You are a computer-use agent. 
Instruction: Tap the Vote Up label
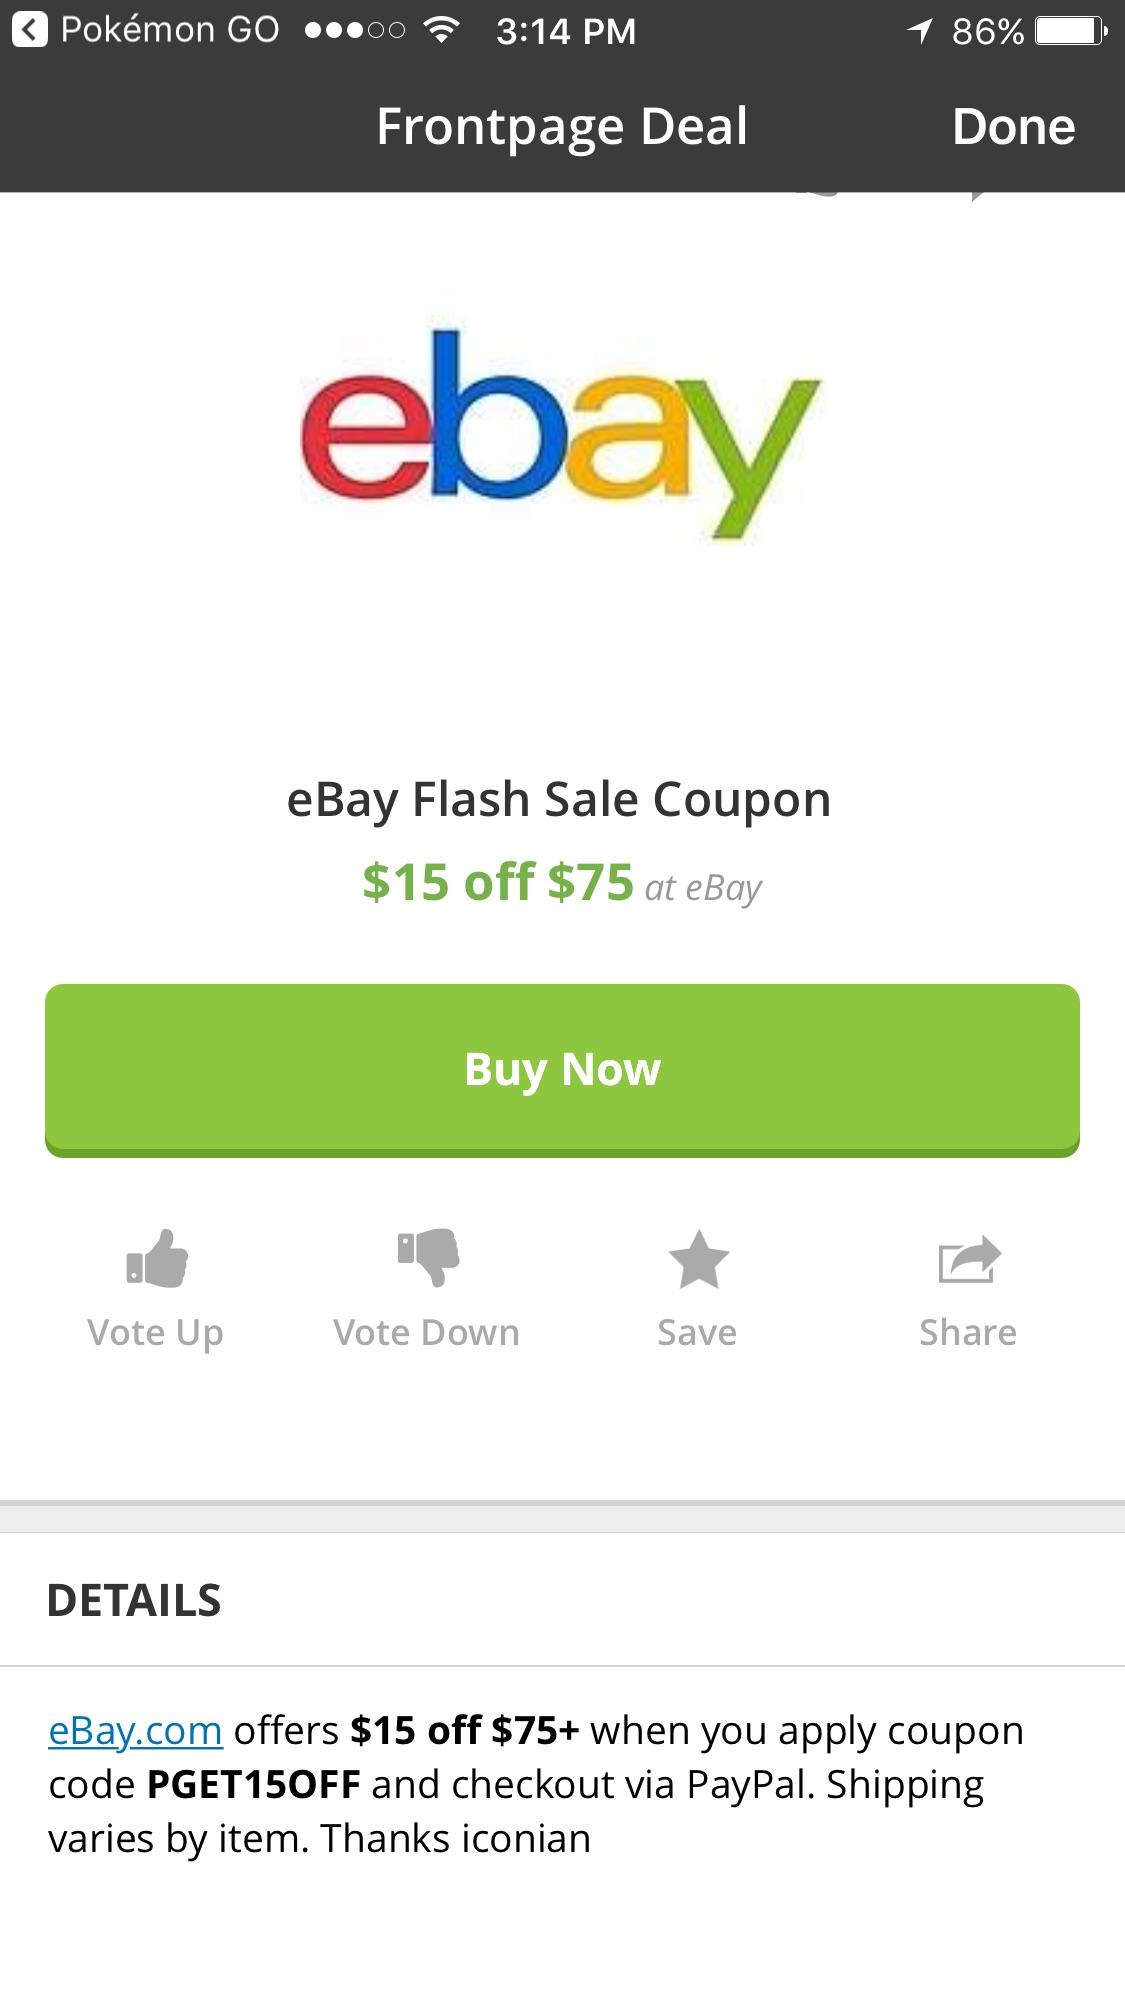155,1333
